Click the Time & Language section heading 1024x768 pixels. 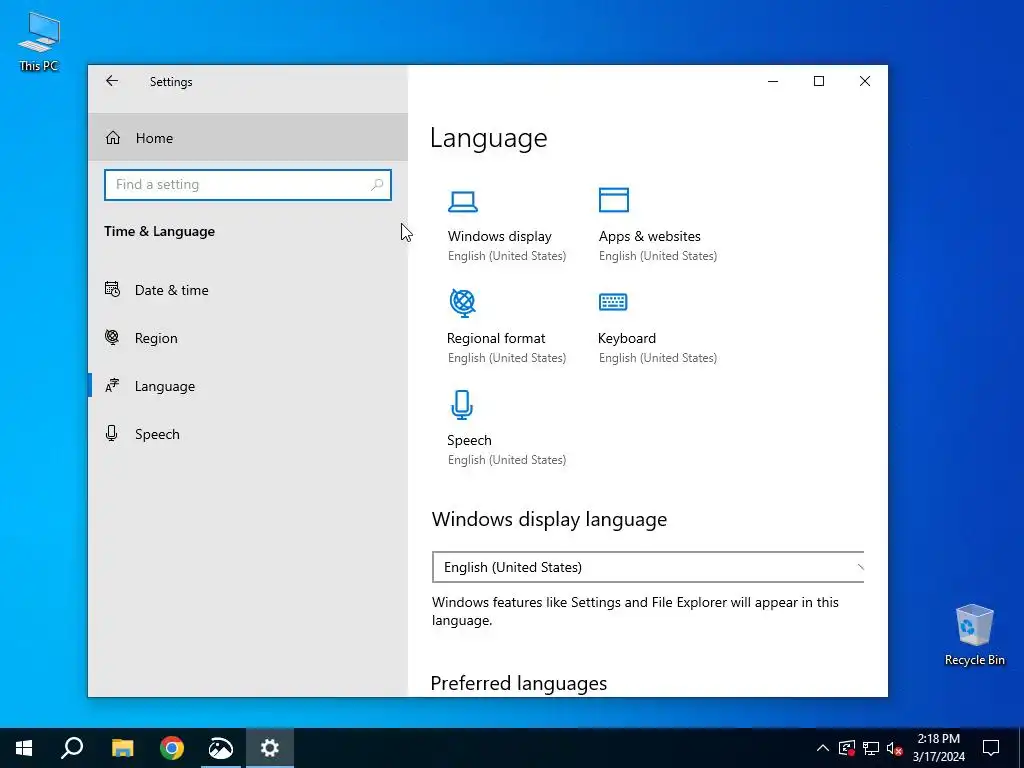pyautogui.click(x=159, y=231)
